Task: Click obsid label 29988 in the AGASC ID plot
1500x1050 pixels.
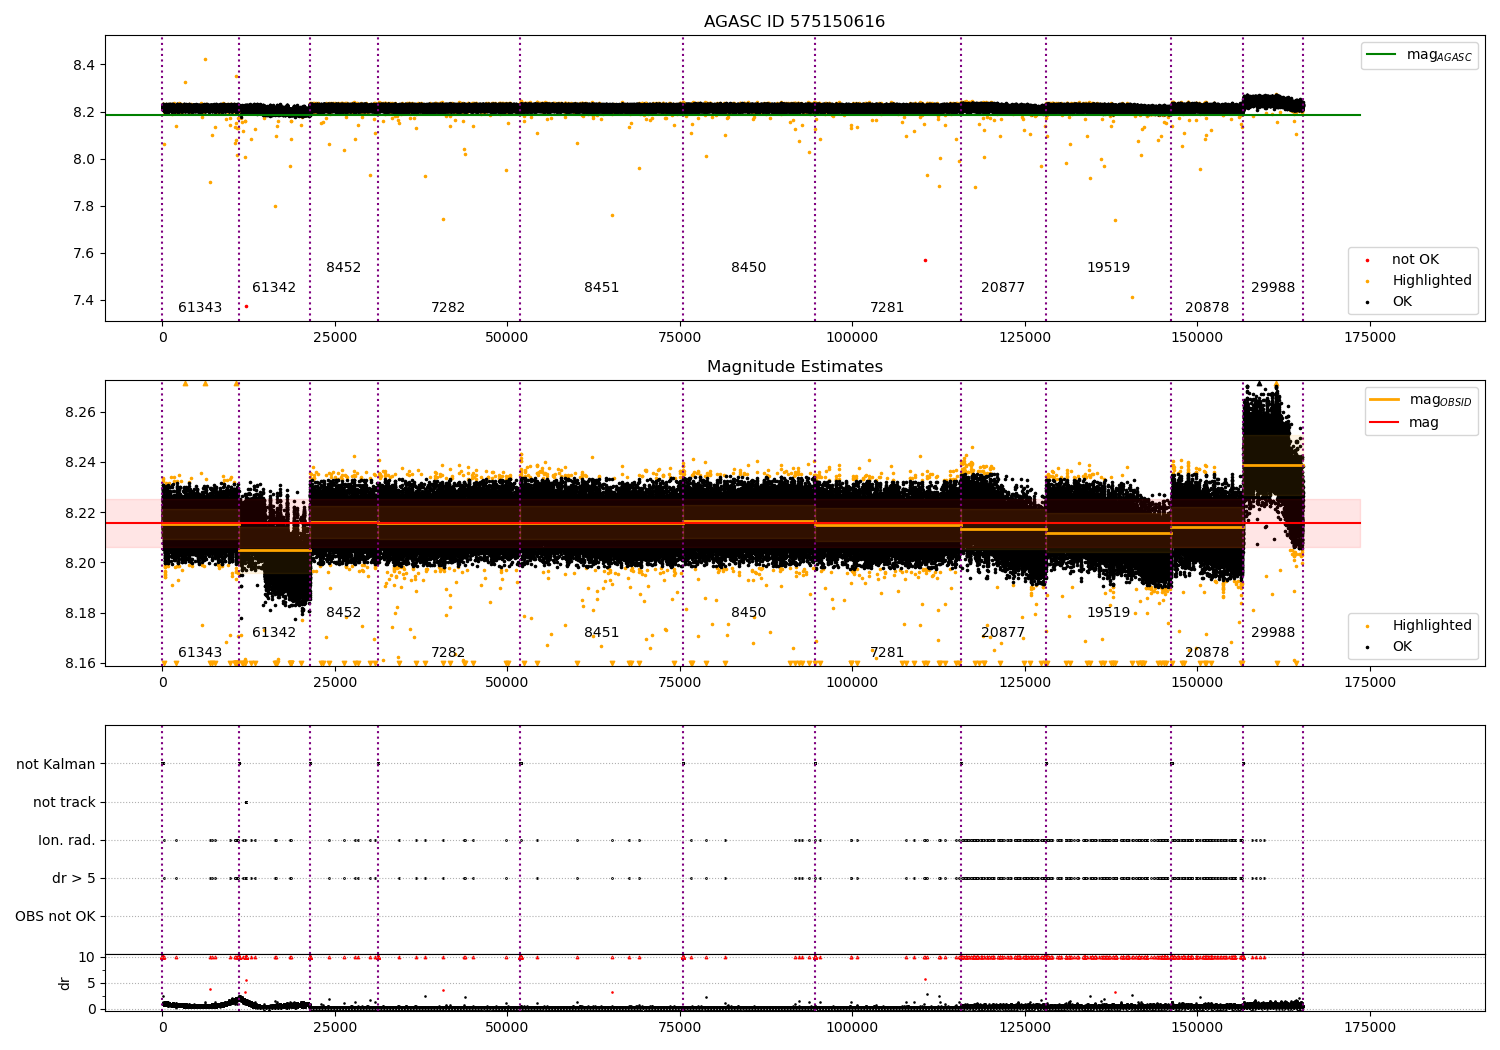Action: coord(1273,288)
